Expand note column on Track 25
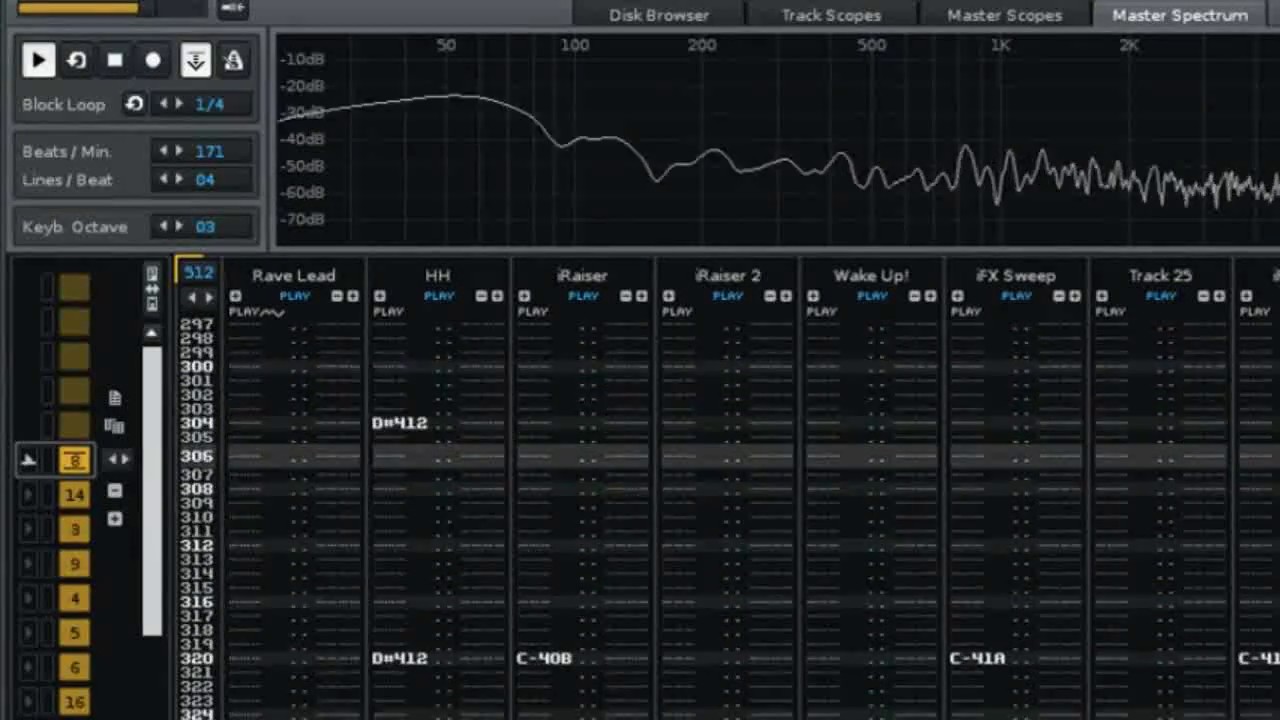Image resolution: width=1280 pixels, height=720 pixels. [1102, 296]
